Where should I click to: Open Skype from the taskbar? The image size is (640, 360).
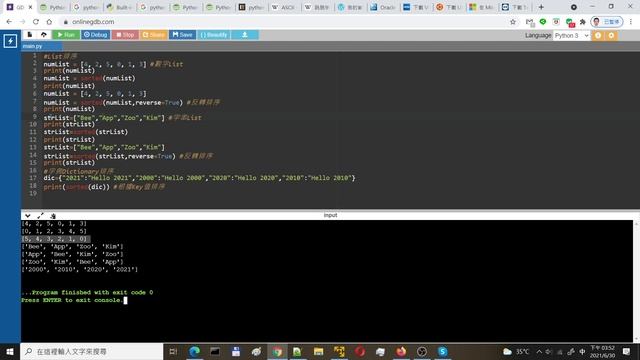[442, 351]
